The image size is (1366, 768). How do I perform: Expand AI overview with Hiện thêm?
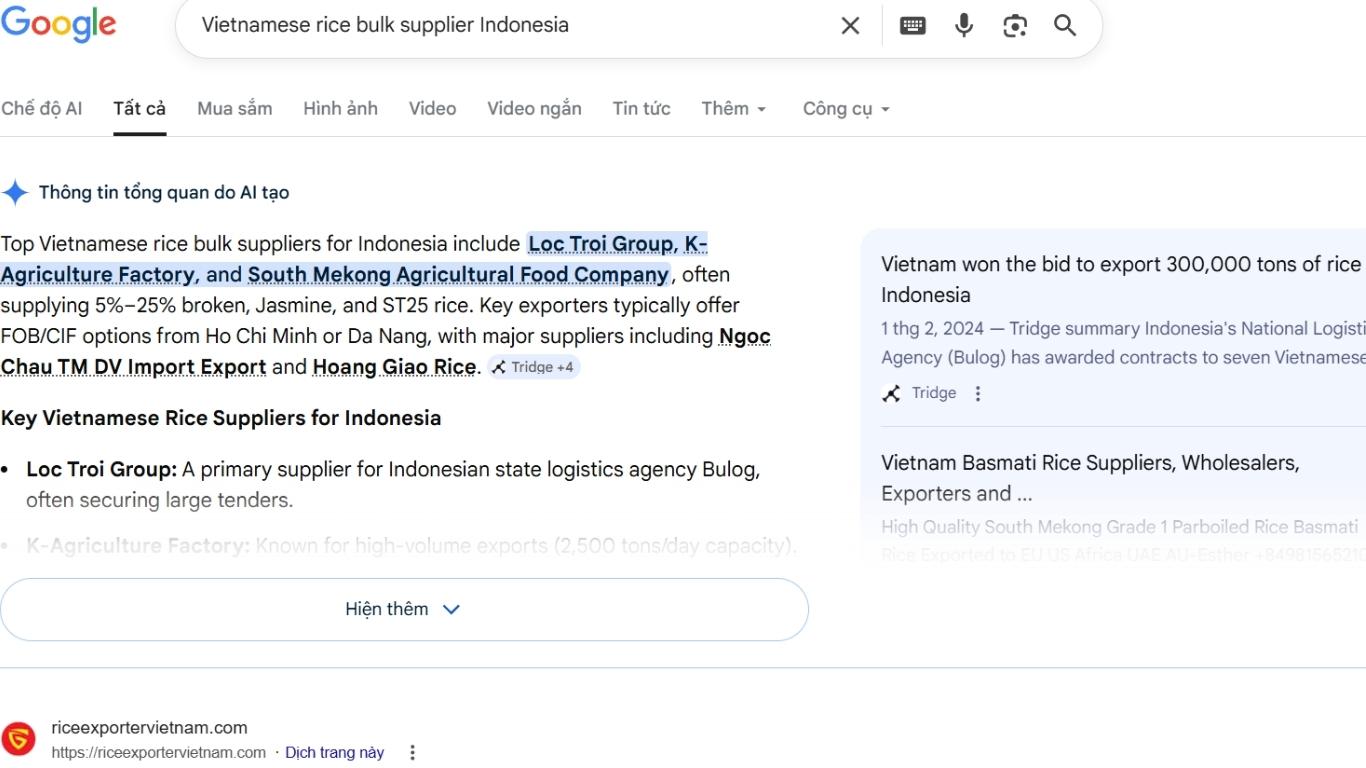click(x=404, y=609)
